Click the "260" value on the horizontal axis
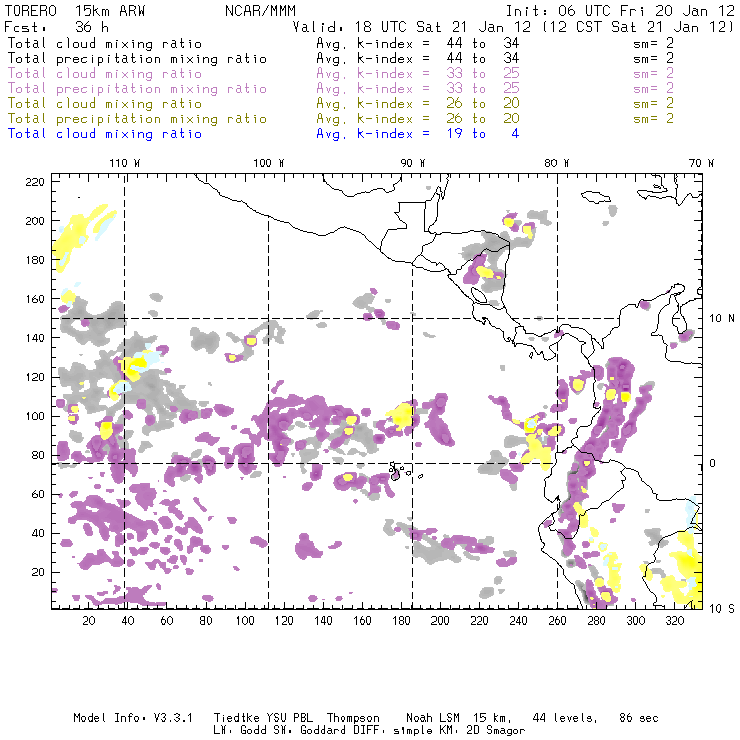This screenshot has height=740, width=740. point(557,621)
